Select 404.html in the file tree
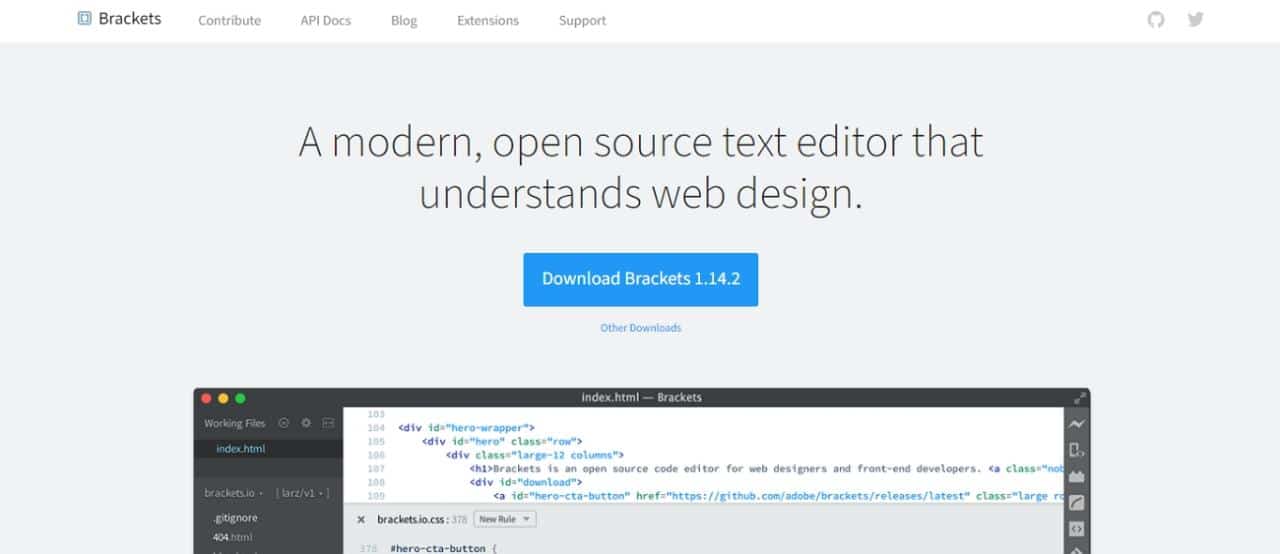This screenshot has width=1280, height=554. pyautogui.click(x=233, y=537)
